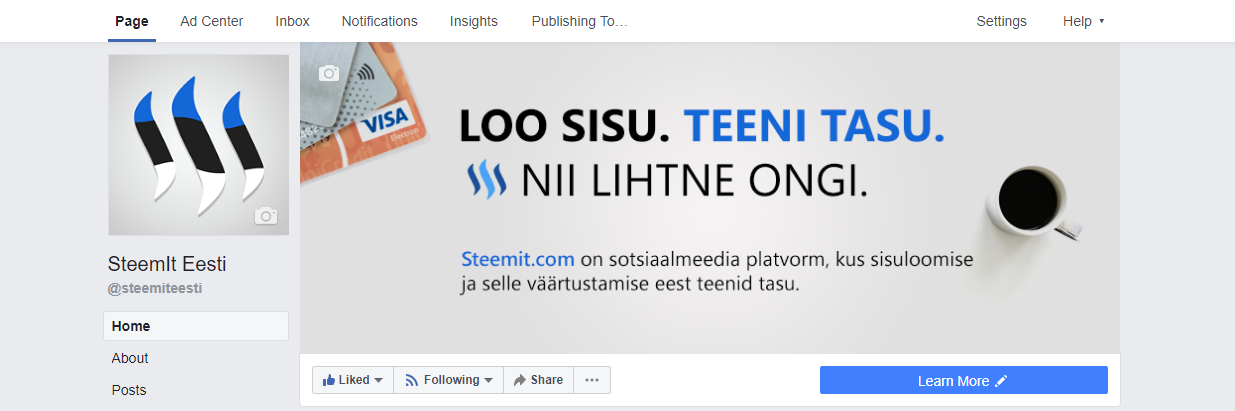This screenshot has height=411, width=1235.
Task: Open the Ad Center tab
Action: (212, 21)
